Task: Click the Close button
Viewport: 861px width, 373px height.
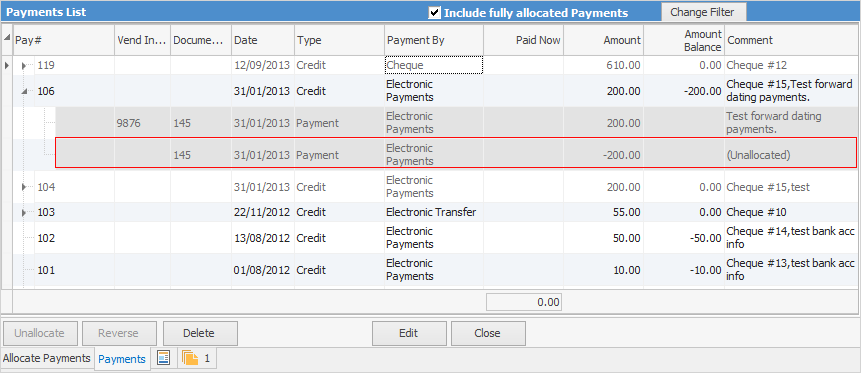Action: [x=488, y=333]
